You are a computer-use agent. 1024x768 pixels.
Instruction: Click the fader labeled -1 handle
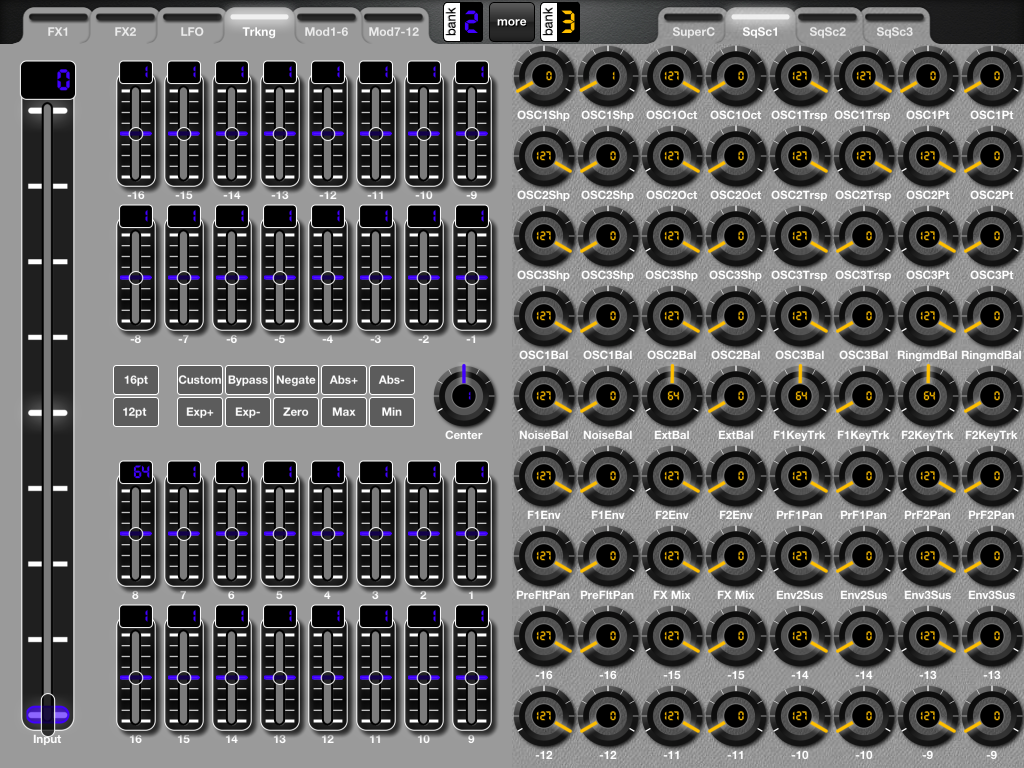point(472,278)
